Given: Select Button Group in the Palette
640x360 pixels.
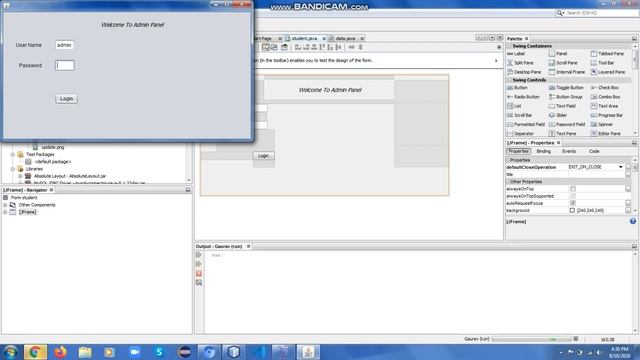Looking at the screenshot, I should (565, 97).
